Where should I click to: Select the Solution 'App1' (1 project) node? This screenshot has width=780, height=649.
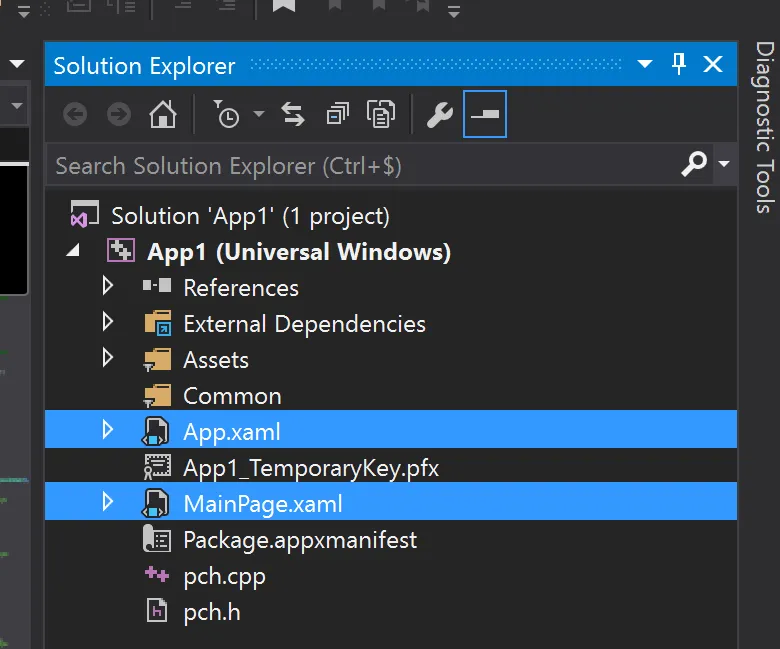[x=250, y=216]
